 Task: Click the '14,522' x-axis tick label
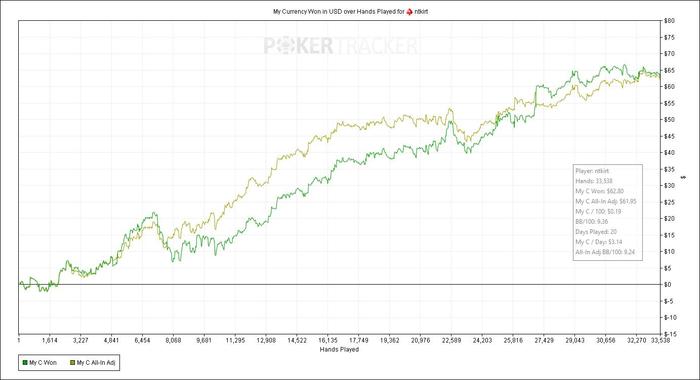pos(296,341)
